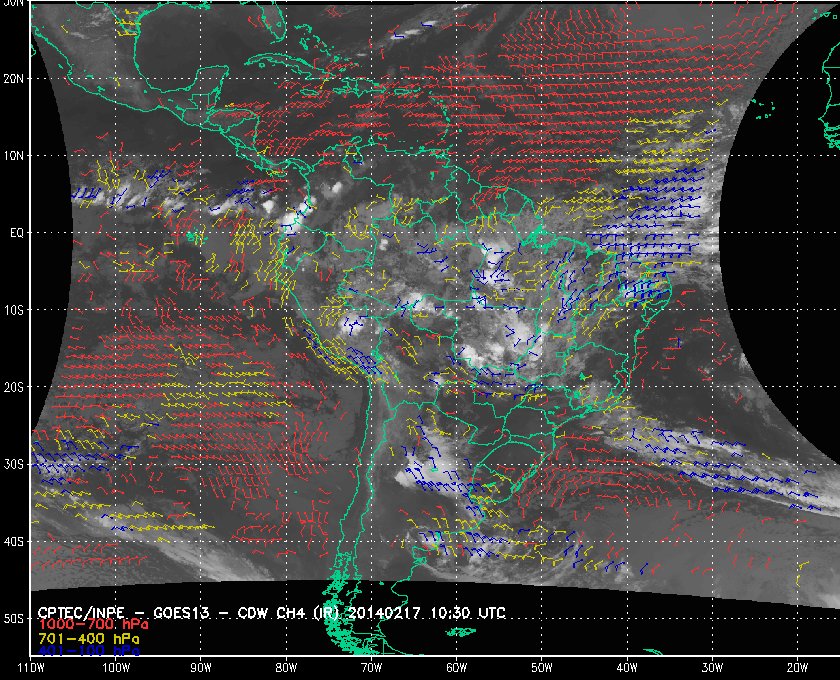Click the red 1000-700 hPa legend entry
Viewport: 840px width, 680px height.
(93, 625)
